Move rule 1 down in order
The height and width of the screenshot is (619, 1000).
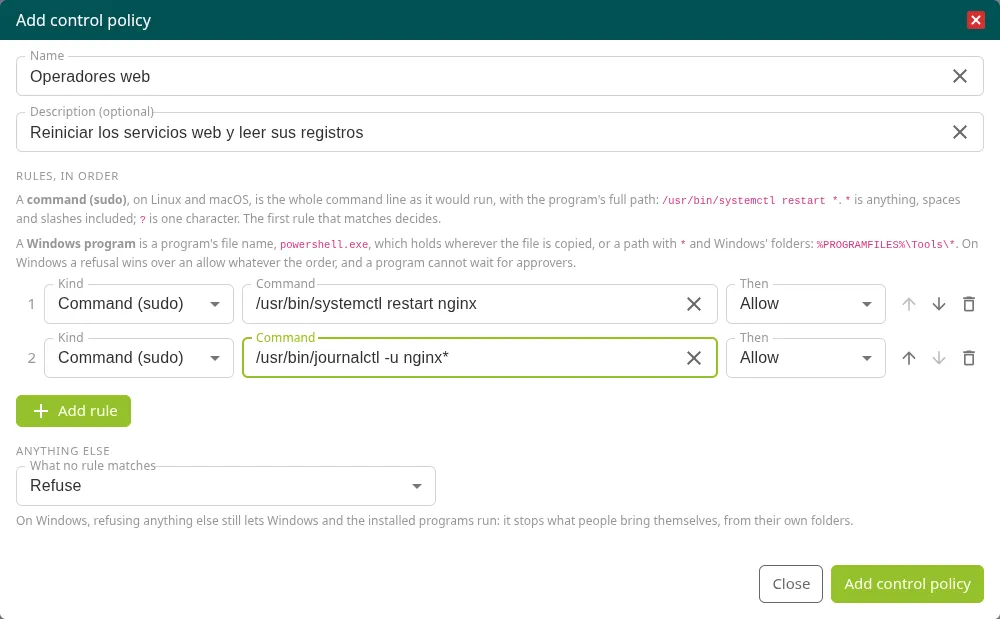pyautogui.click(x=939, y=304)
